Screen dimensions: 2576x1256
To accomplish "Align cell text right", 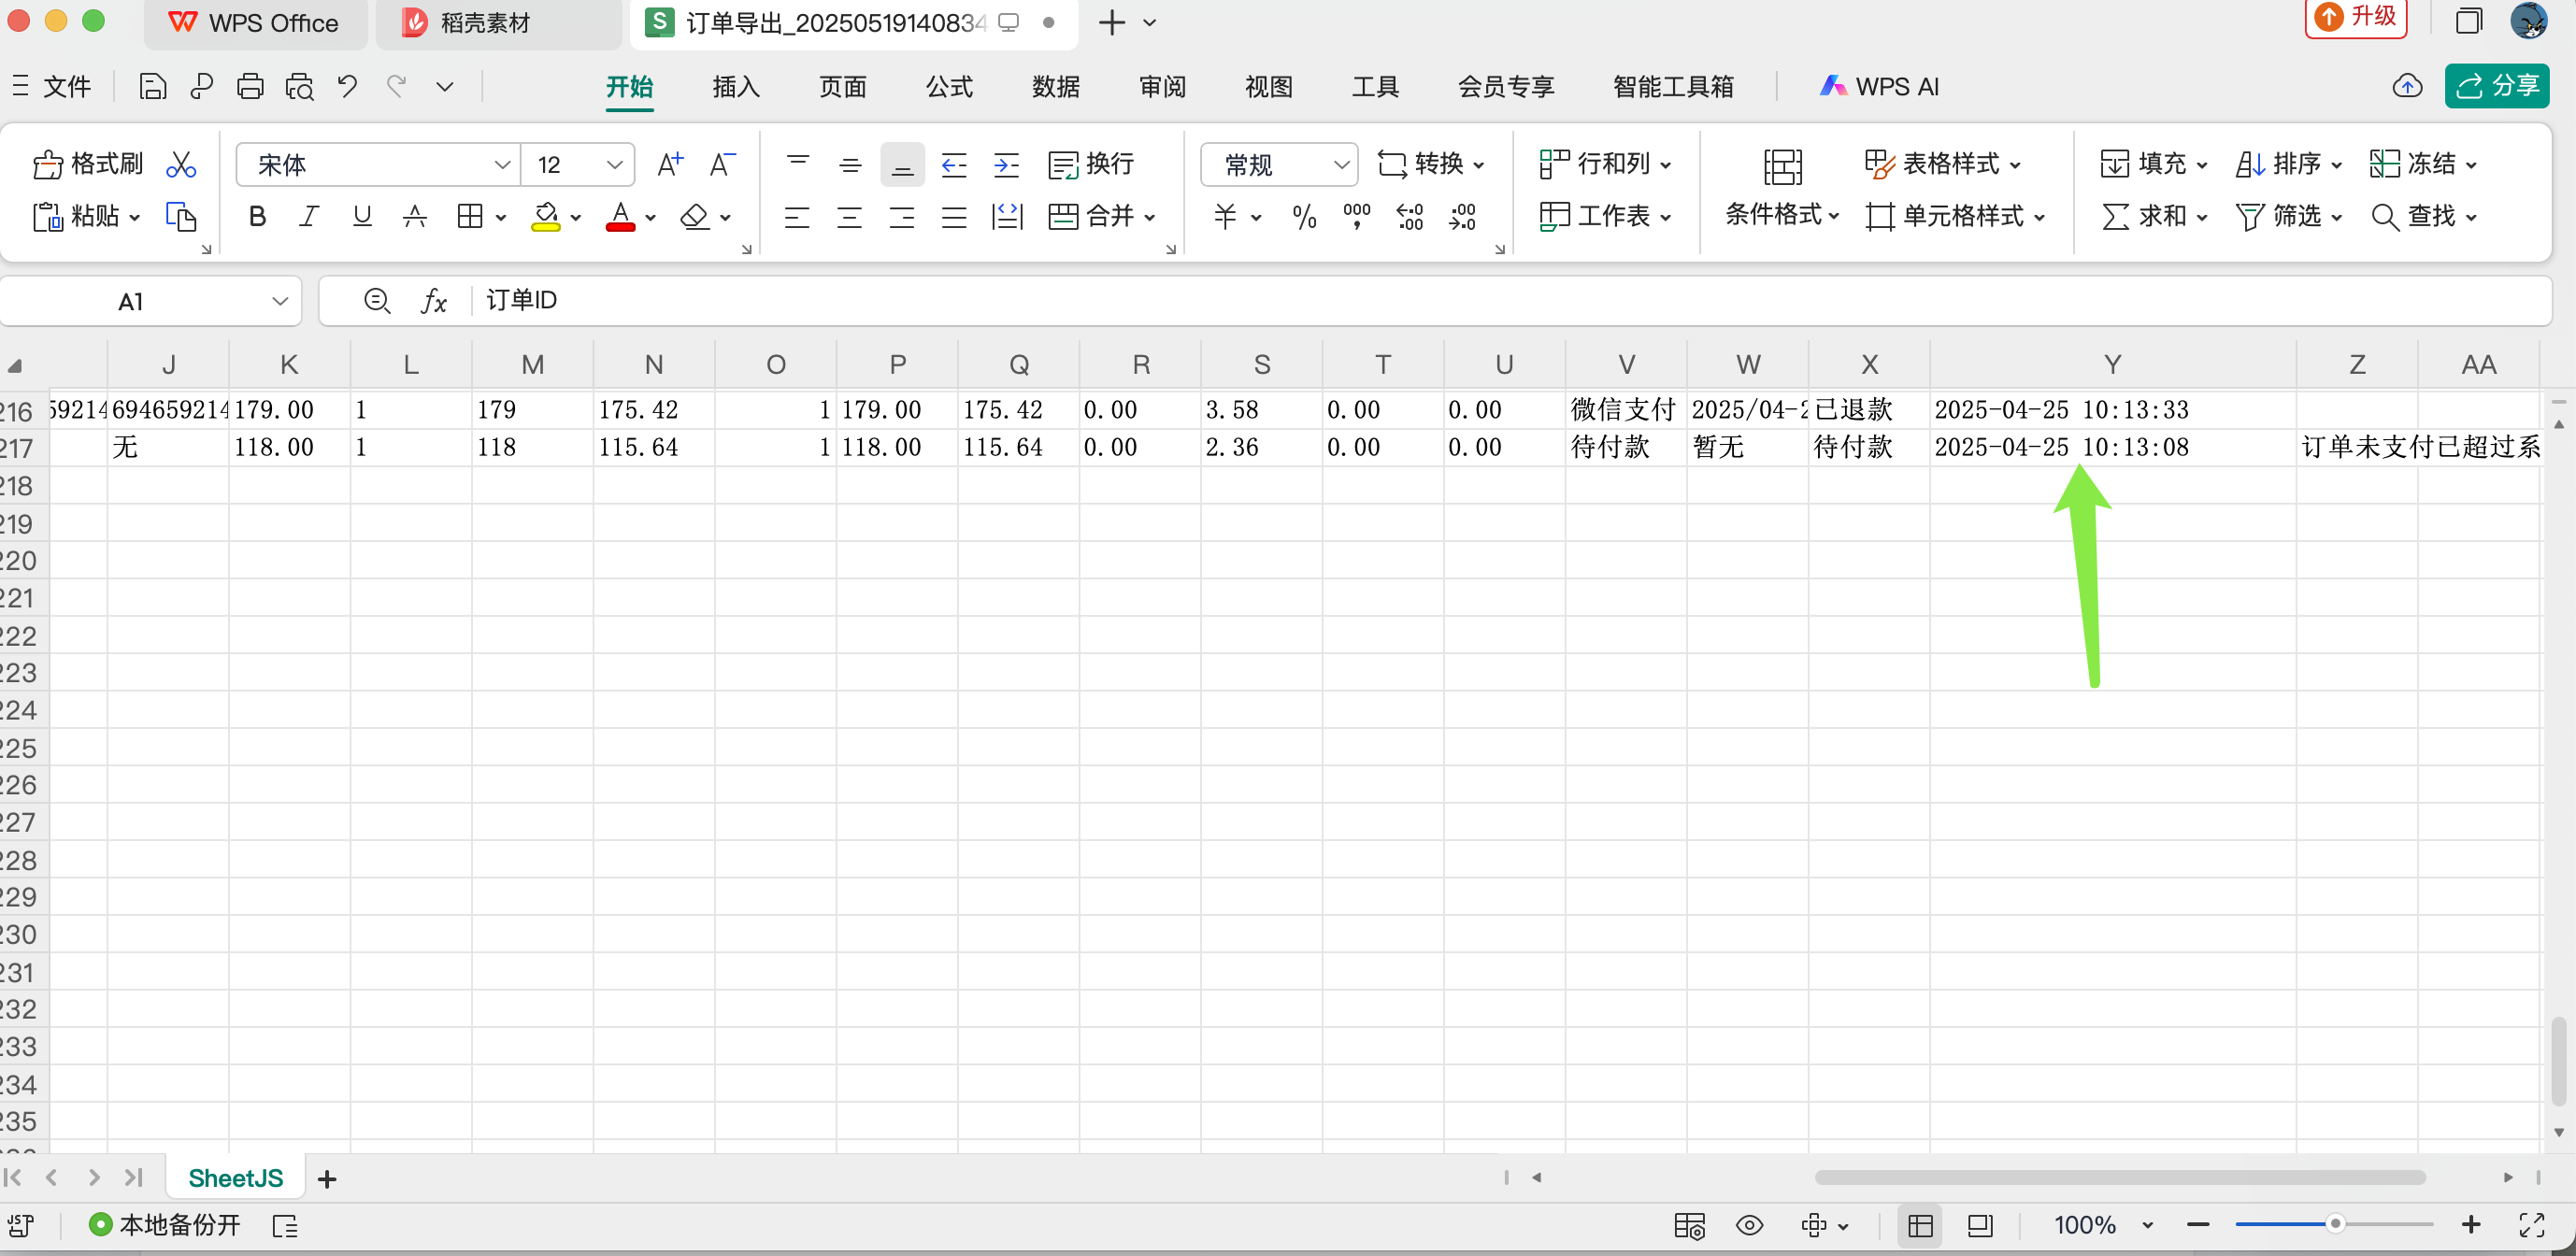I will tap(902, 216).
